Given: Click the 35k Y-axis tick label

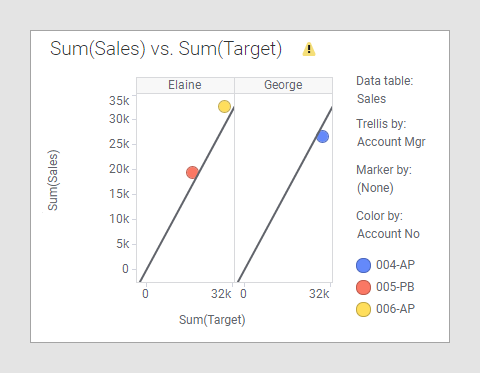Looking at the screenshot, I should (119, 101).
